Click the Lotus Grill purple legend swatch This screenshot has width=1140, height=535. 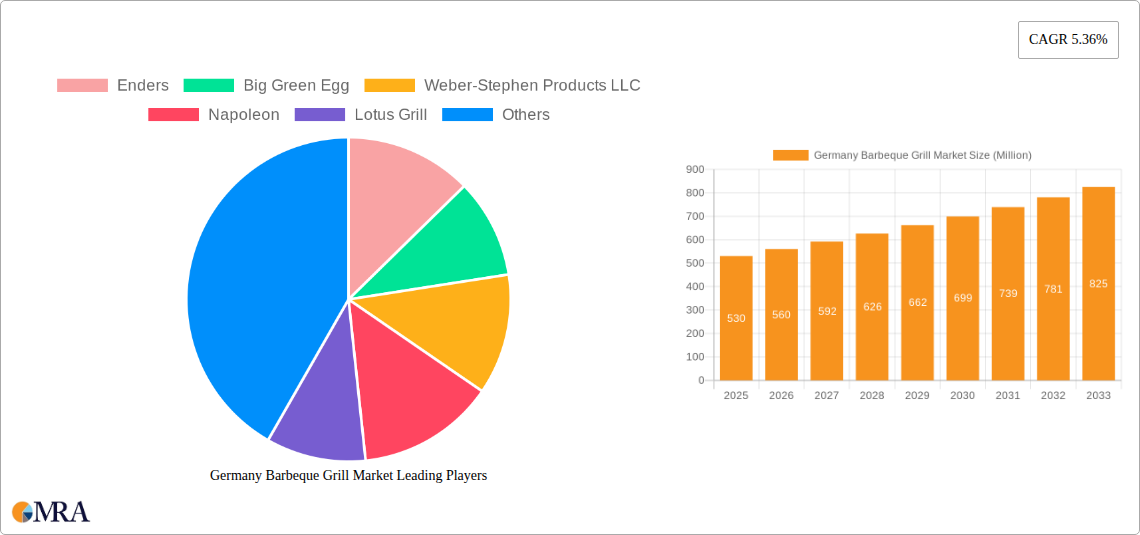pyautogui.click(x=320, y=115)
